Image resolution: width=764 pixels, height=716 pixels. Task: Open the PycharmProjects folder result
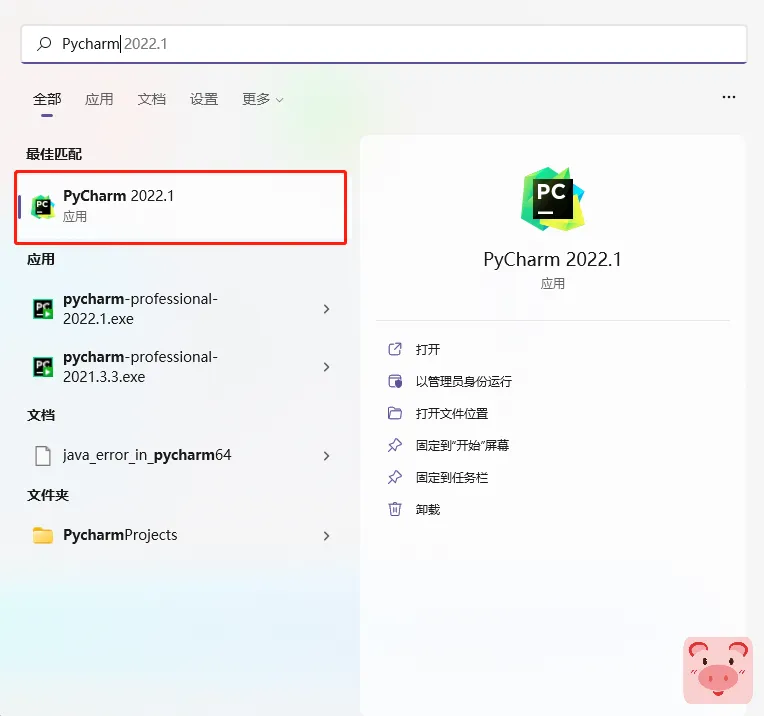(181, 535)
